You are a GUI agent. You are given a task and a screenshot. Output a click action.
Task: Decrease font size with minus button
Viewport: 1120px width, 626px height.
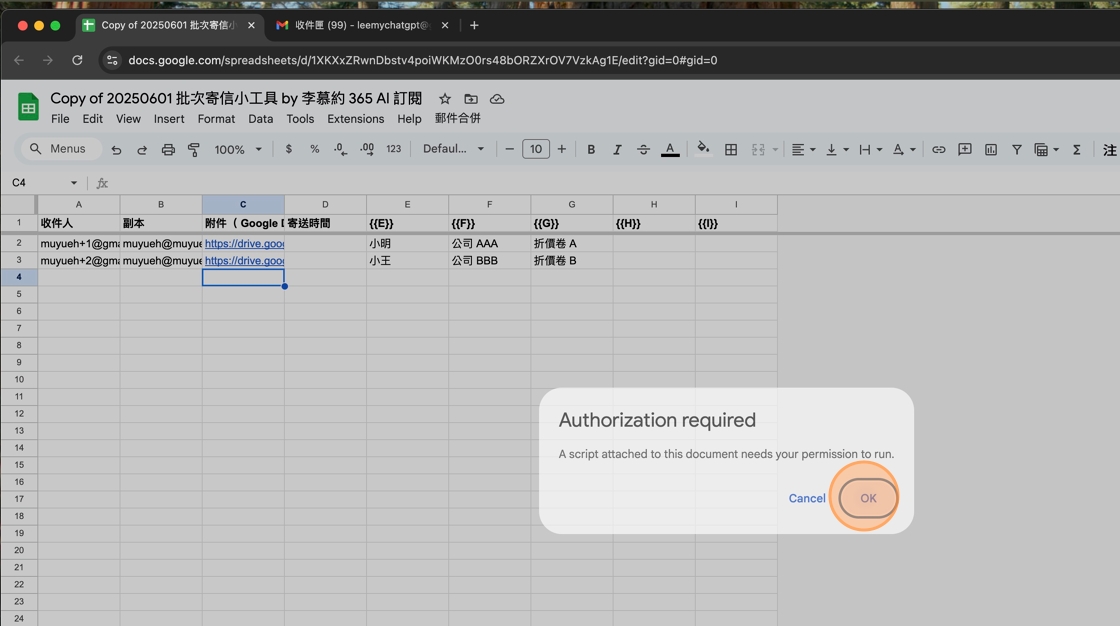509,149
